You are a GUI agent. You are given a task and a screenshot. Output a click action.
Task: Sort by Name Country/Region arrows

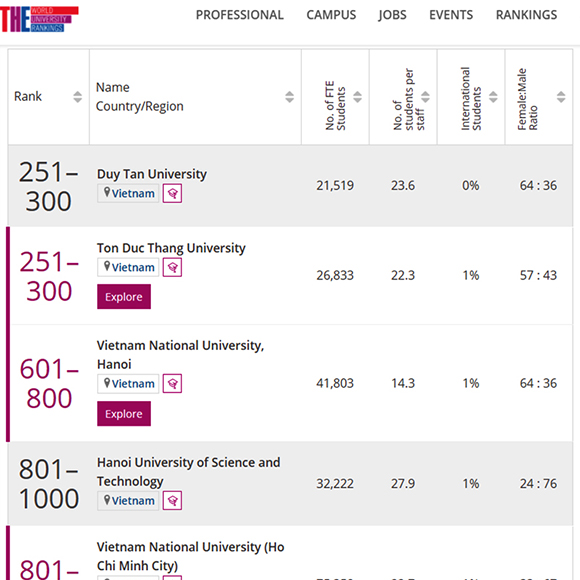[290, 97]
